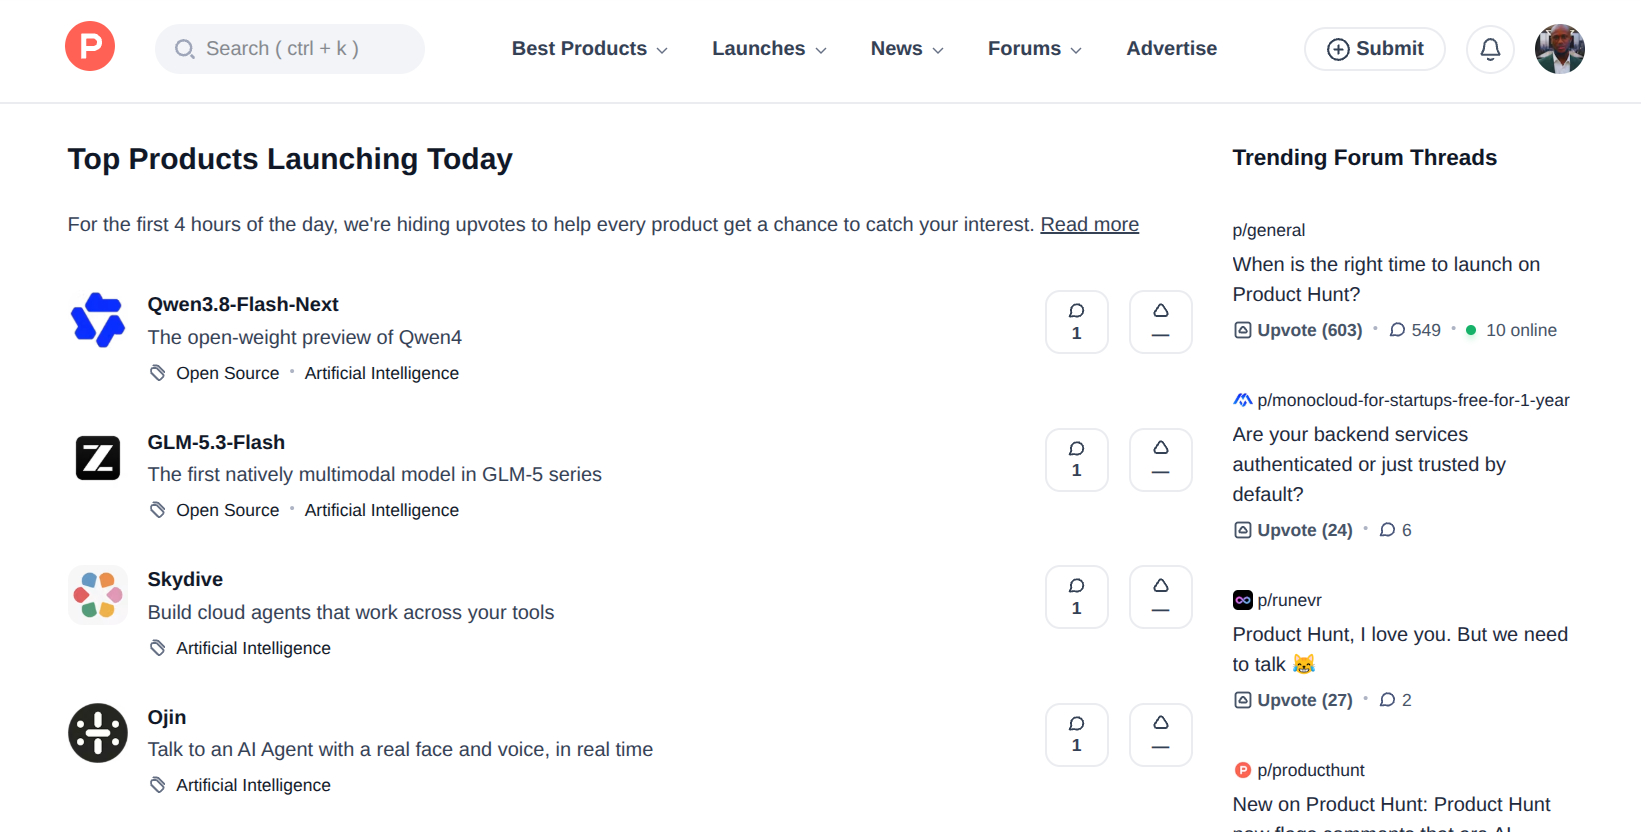Open p/monocloud-for-startups-free-for-1-year forum
The height and width of the screenshot is (832, 1641).
1413,400
